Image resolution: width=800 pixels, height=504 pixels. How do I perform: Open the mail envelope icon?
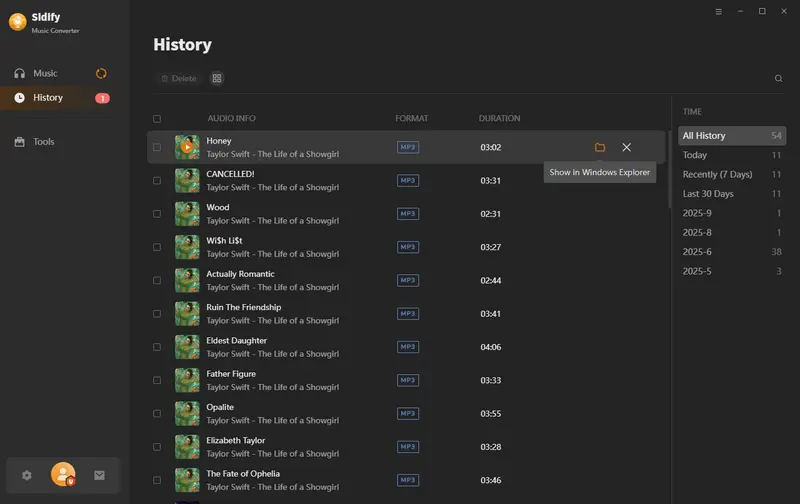click(99, 475)
